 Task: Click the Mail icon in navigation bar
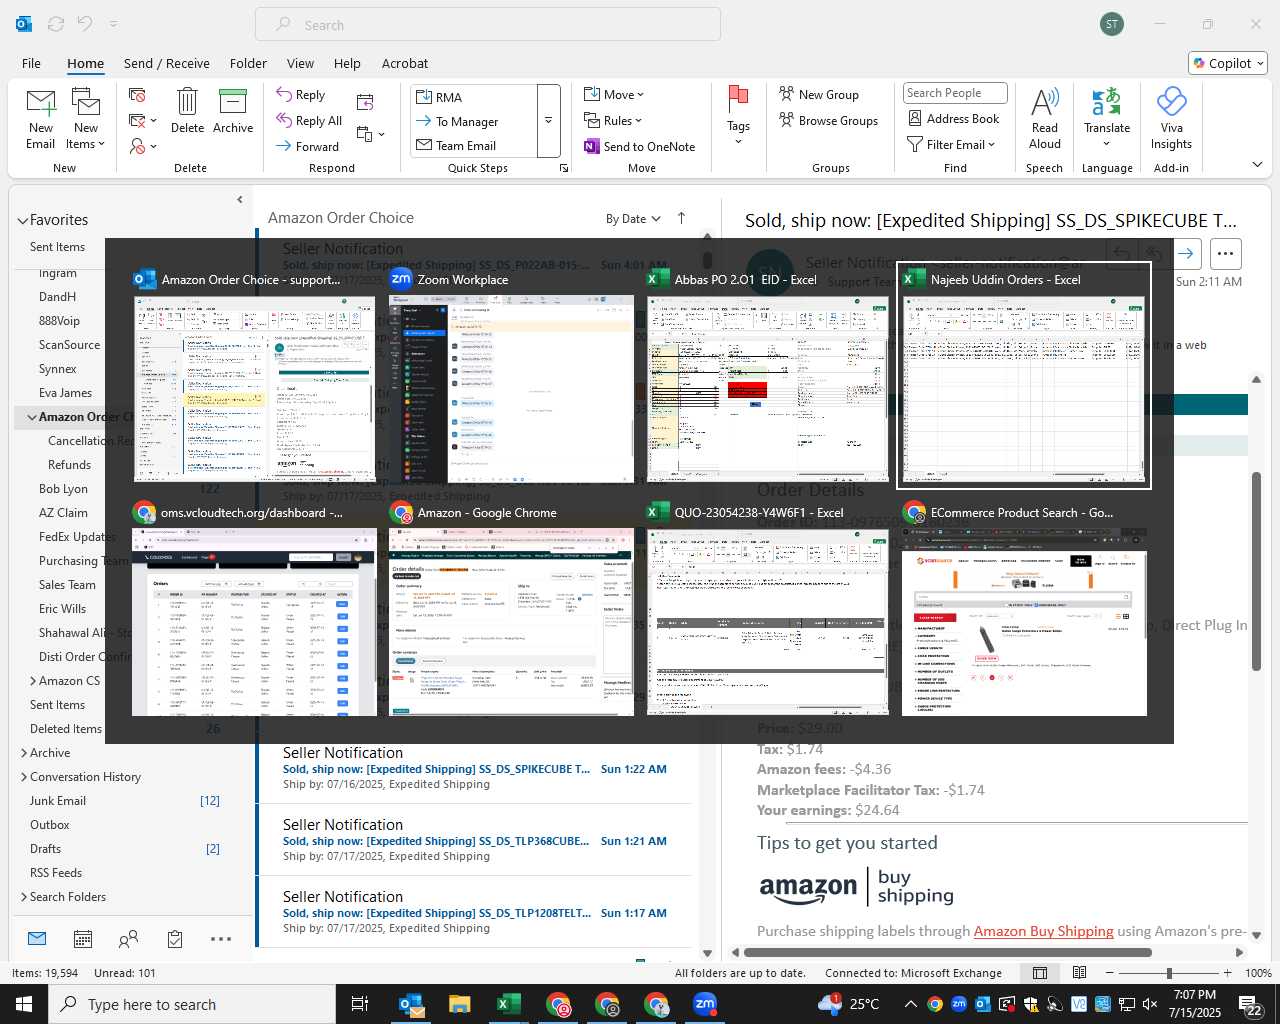click(37, 939)
